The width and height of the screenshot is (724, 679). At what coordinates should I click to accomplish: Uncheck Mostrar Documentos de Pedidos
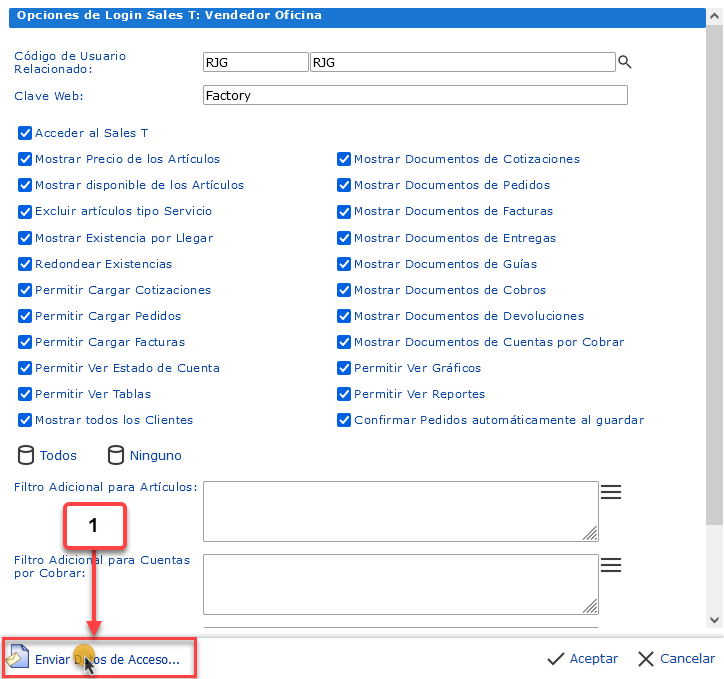(x=344, y=185)
